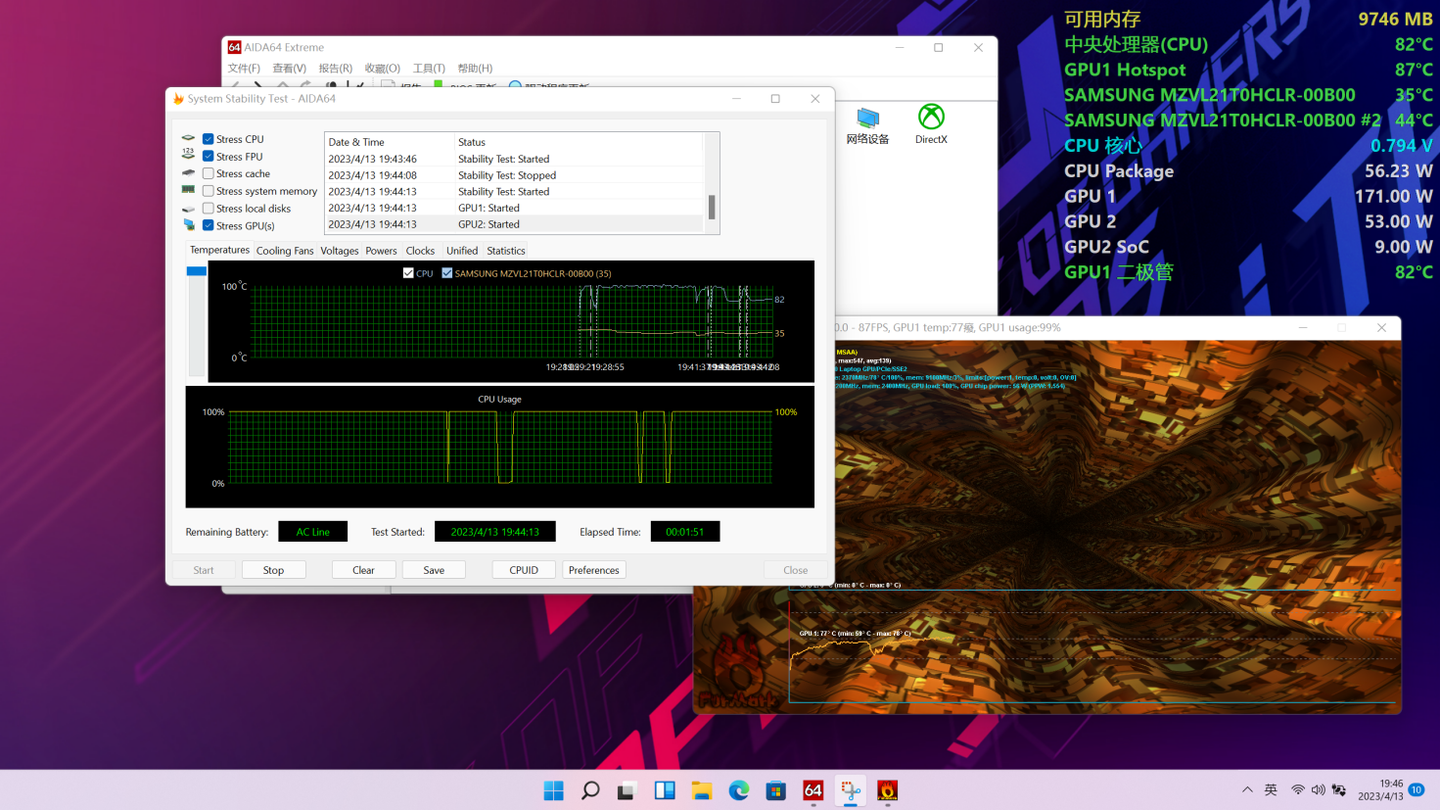
Task: Click the memory module icon beside Stress system memory
Action: click(188, 190)
